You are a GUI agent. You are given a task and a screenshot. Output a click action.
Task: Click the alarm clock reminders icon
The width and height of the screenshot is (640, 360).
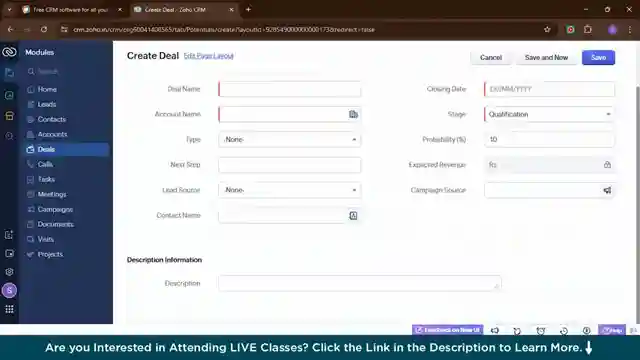tap(540, 331)
